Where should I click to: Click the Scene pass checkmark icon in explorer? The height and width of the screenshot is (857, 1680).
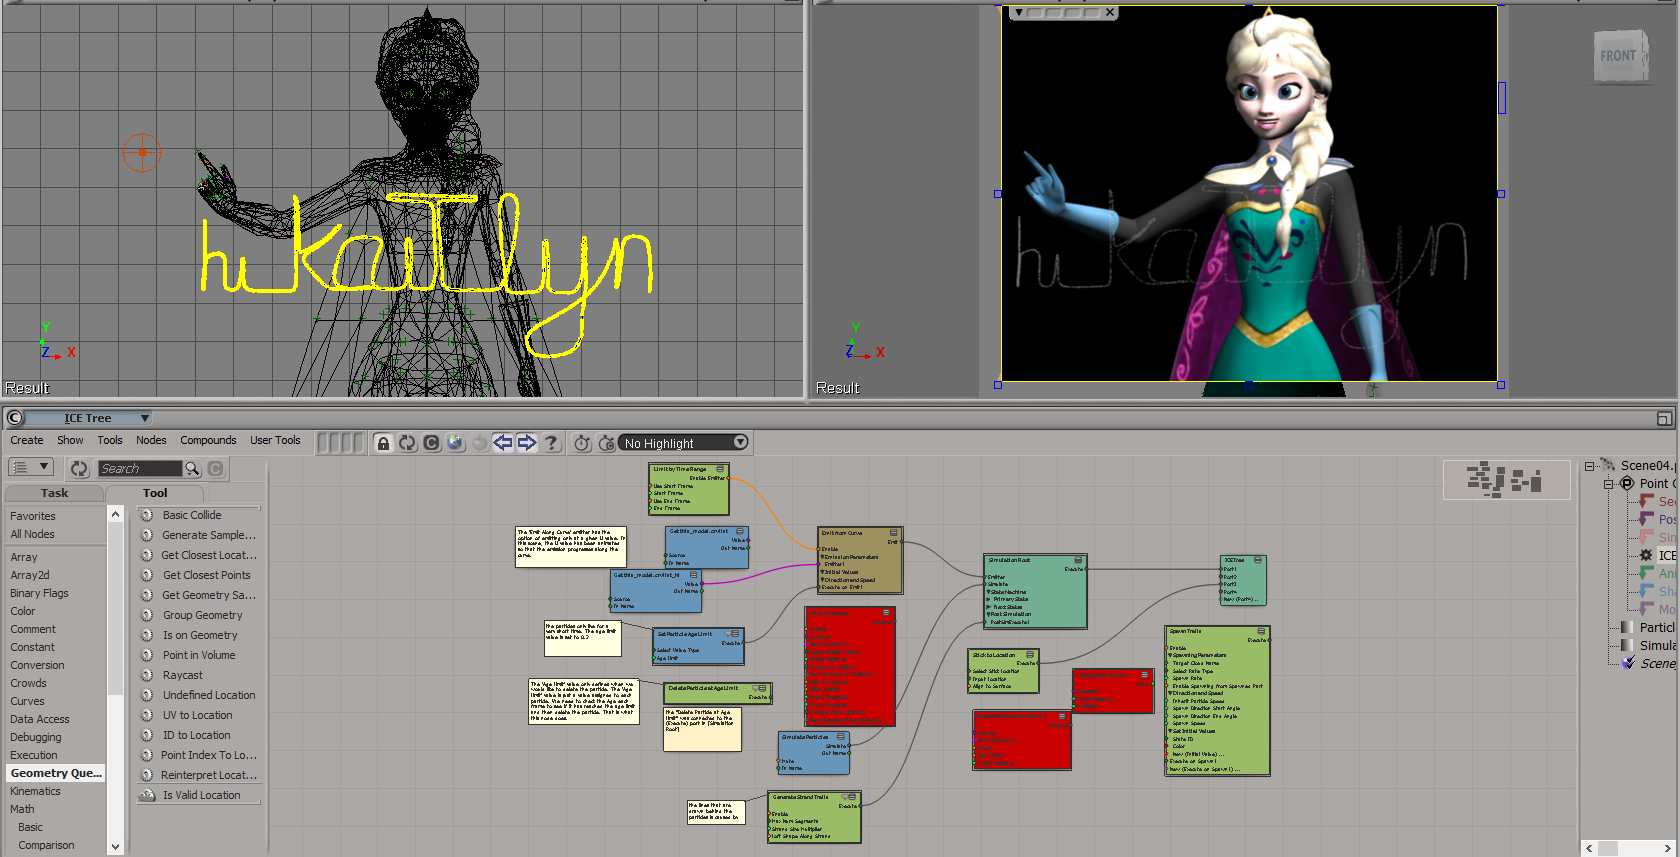[1628, 663]
